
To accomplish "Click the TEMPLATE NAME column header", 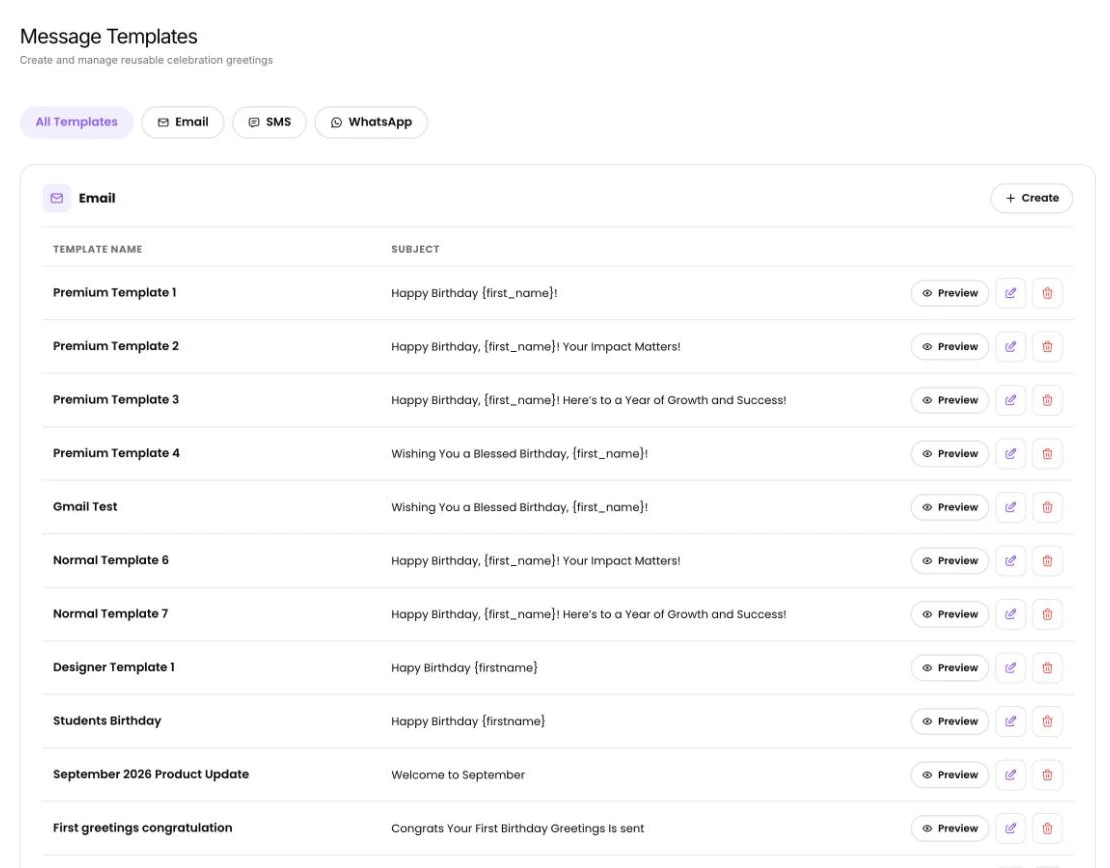I will [98, 249].
